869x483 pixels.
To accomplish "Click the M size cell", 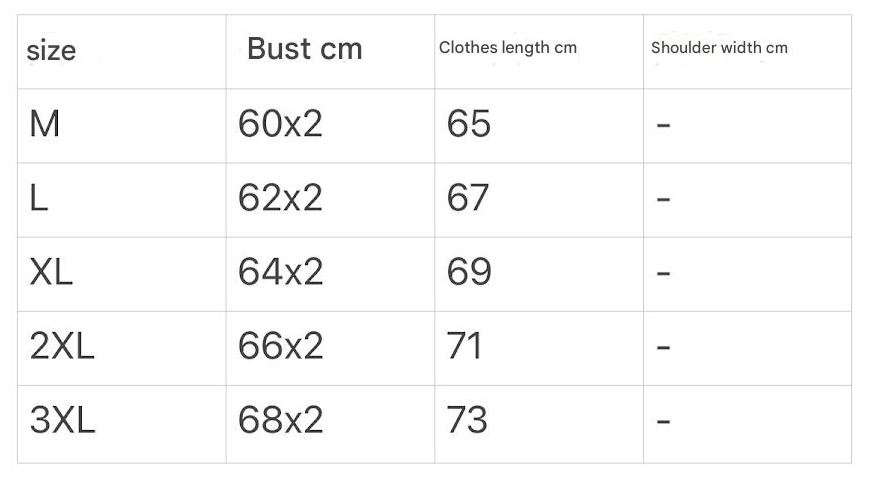I will [45, 124].
